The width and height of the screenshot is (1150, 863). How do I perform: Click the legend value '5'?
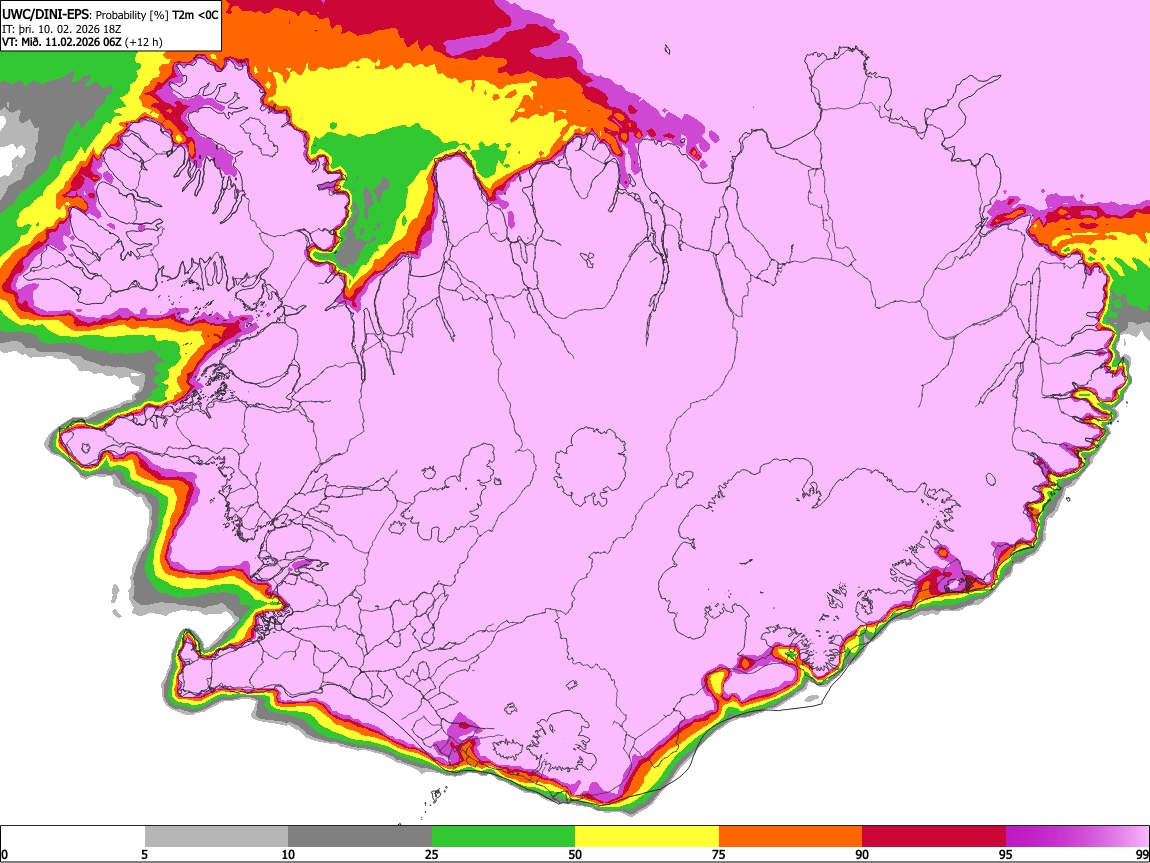click(144, 854)
